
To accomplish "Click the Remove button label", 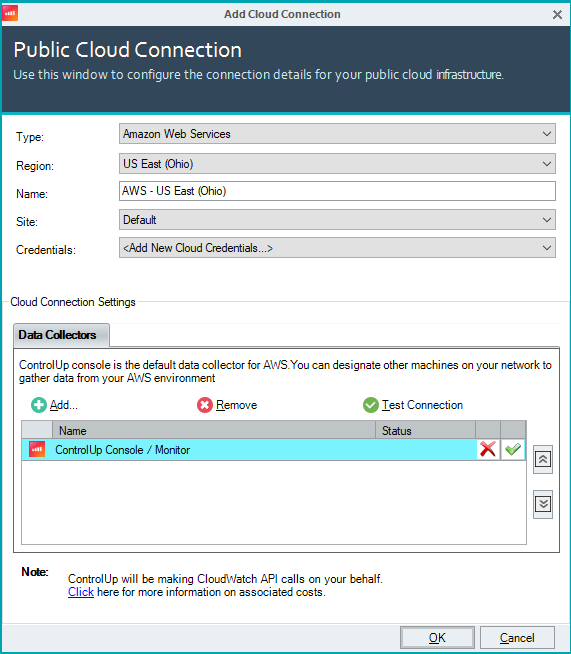I will pos(236,405).
